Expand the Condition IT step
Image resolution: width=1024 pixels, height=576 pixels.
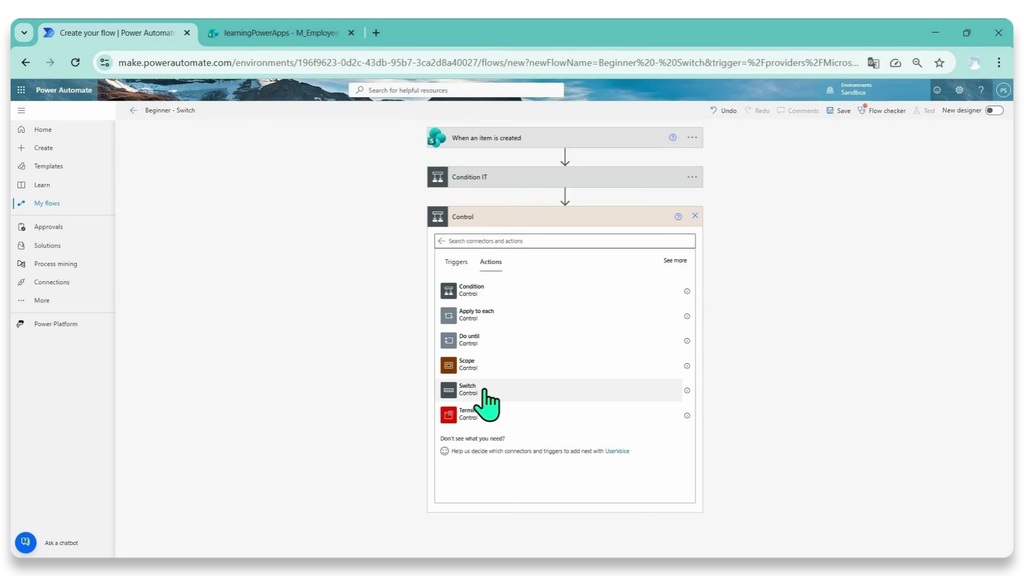565,177
